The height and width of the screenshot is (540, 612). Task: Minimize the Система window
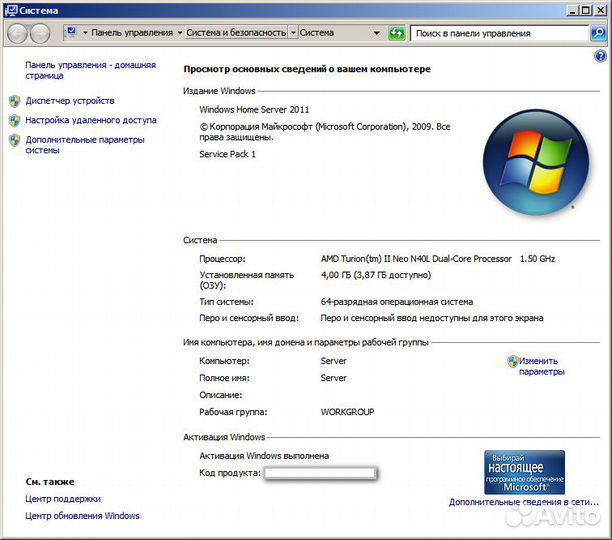(x=572, y=10)
